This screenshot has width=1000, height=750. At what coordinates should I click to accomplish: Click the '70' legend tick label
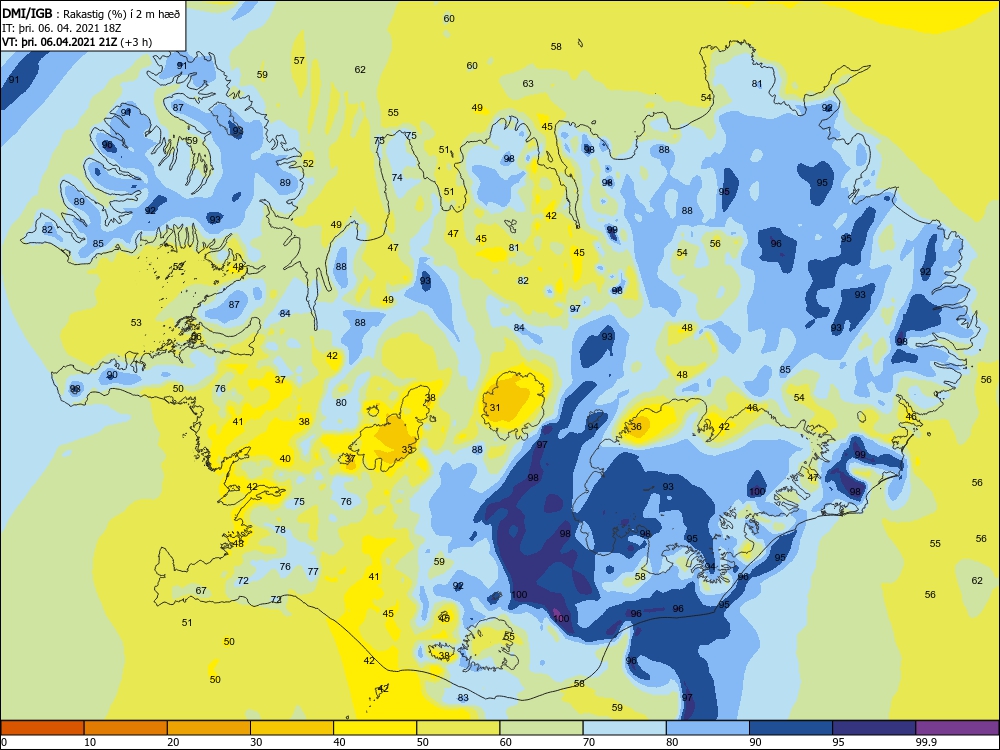(589, 742)
